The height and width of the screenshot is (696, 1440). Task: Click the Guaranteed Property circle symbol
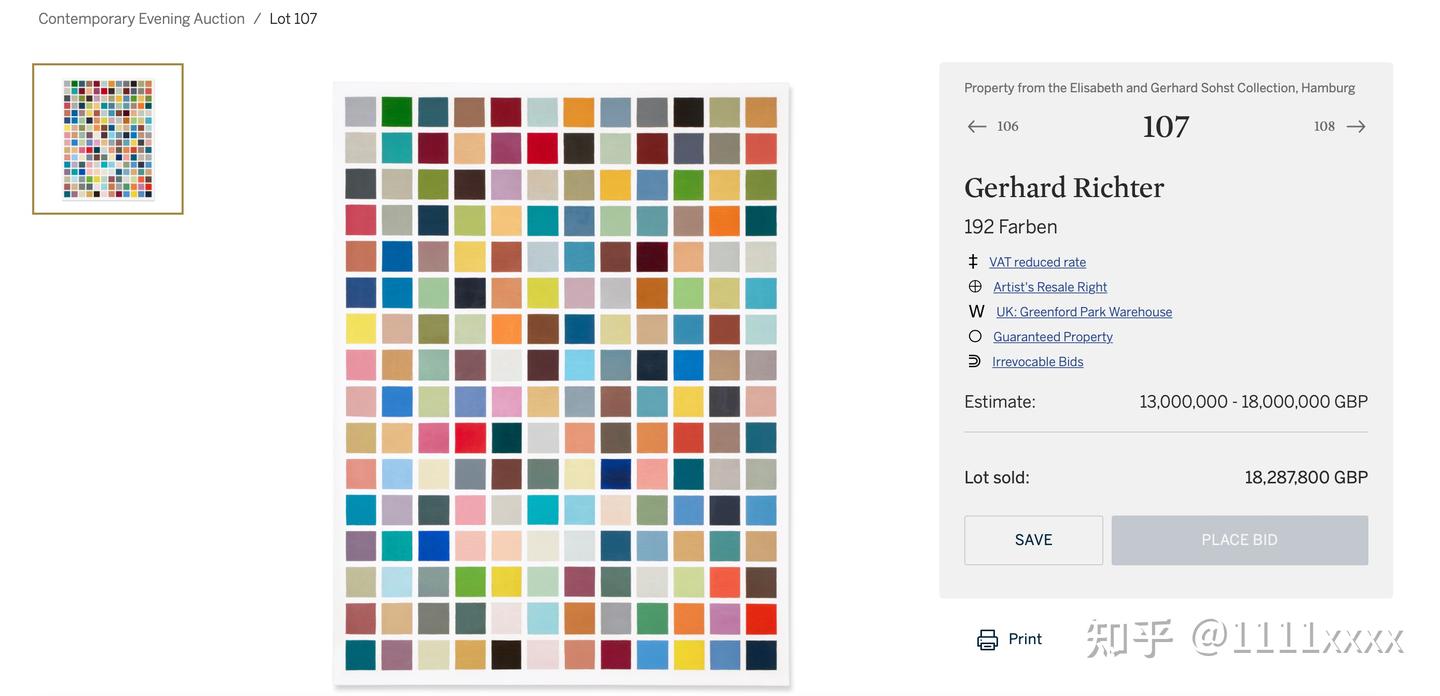pos(975,336)
